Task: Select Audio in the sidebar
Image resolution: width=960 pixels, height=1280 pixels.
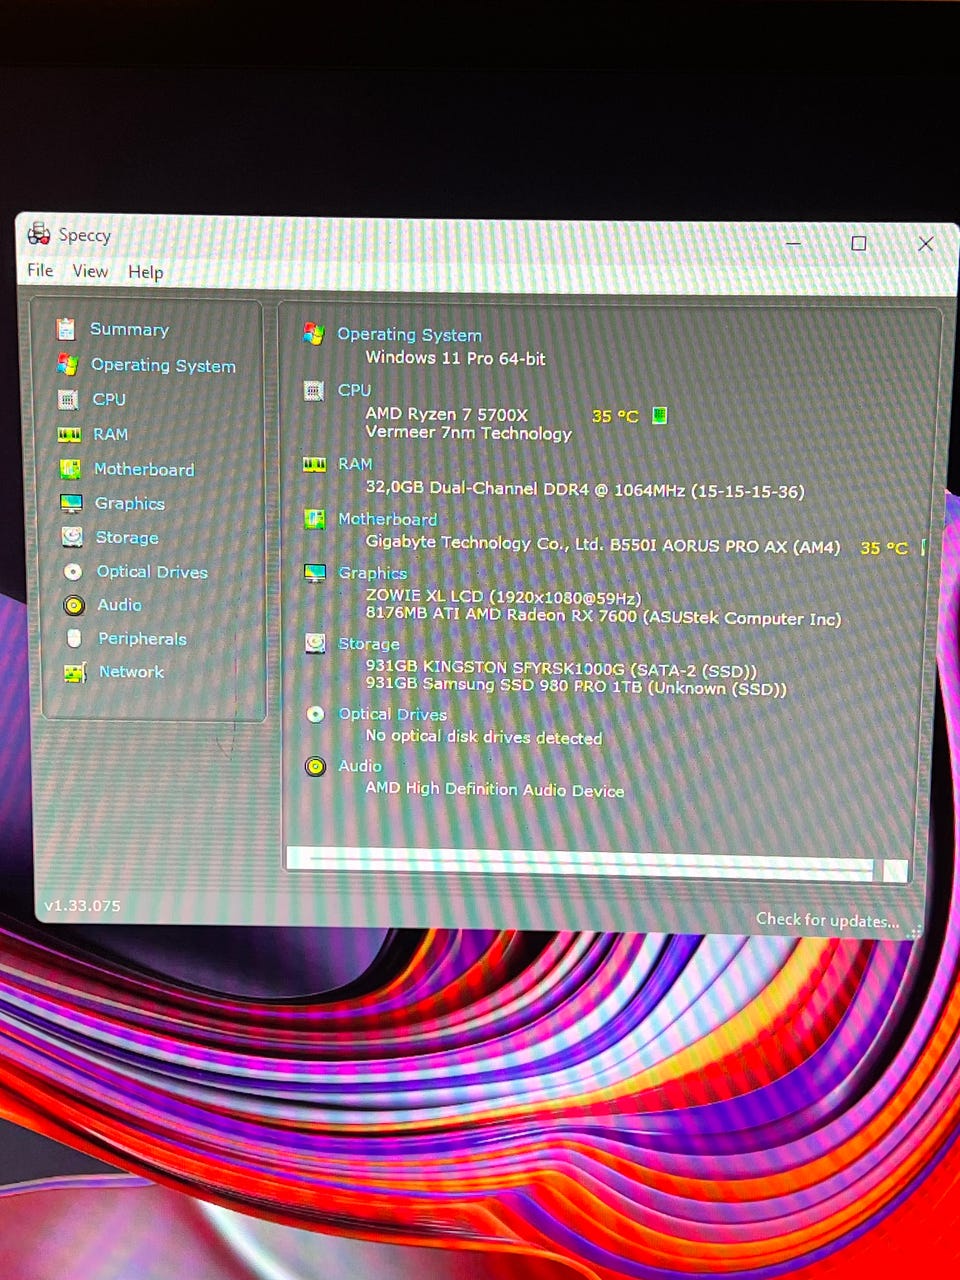Action: pyautogui.click(x=119, y=604)
